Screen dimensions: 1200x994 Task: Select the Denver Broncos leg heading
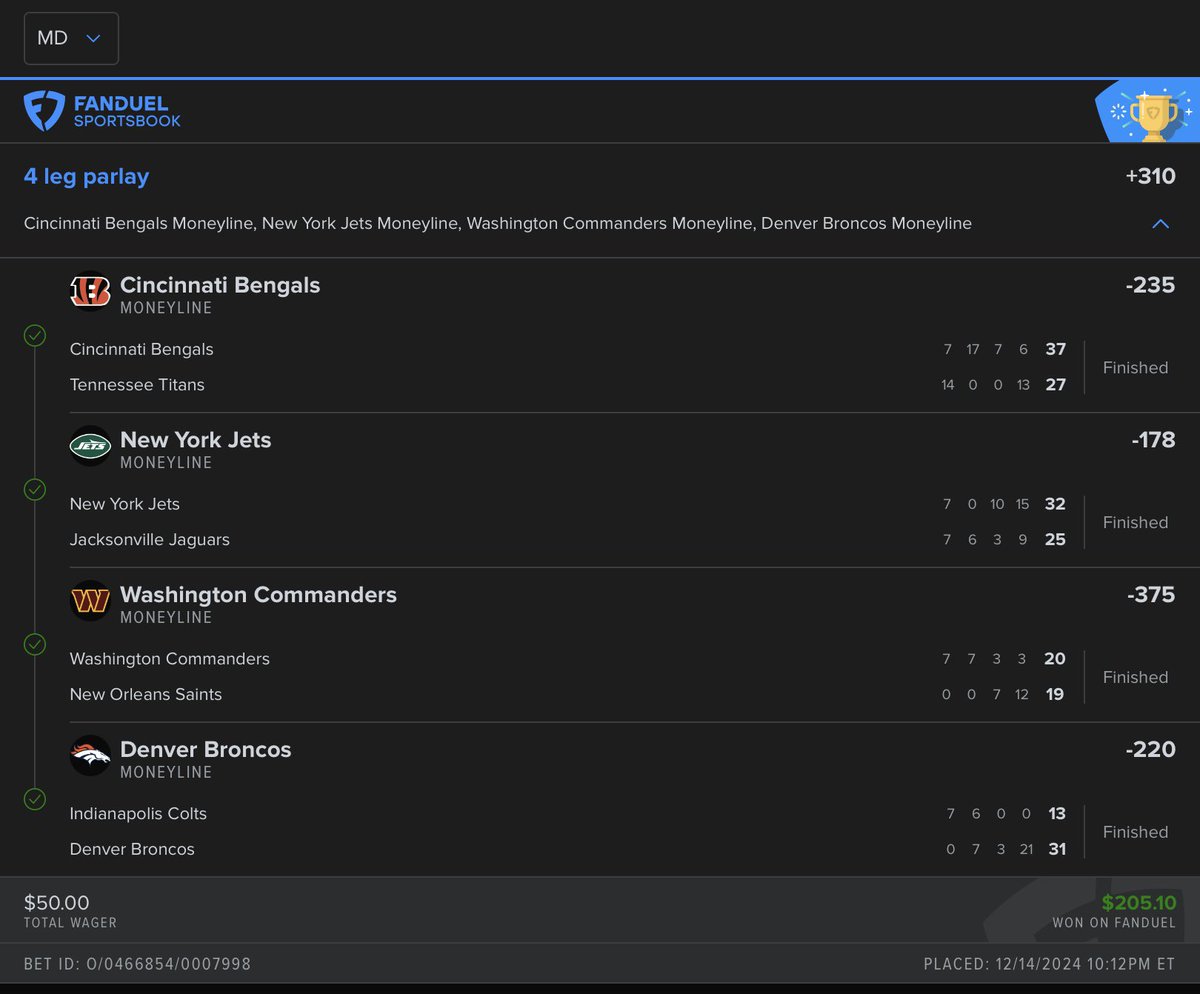(x=205, y=750)
